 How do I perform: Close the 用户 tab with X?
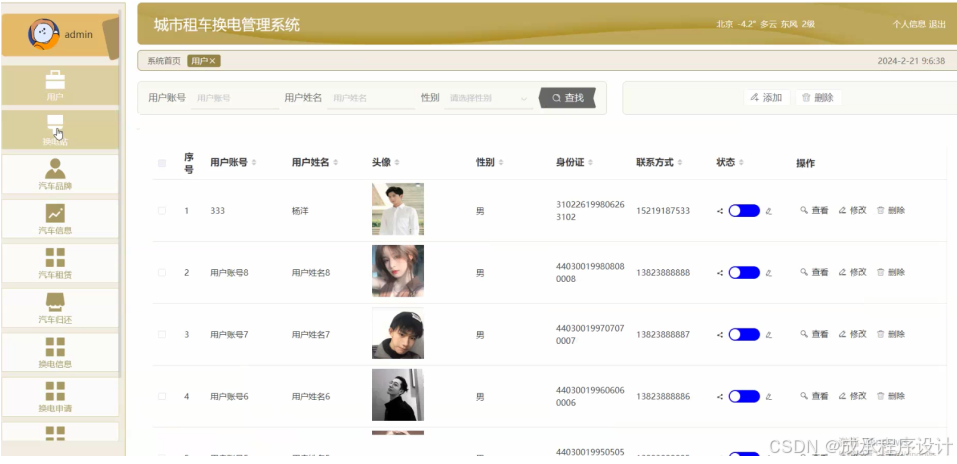tap(212, 61)
